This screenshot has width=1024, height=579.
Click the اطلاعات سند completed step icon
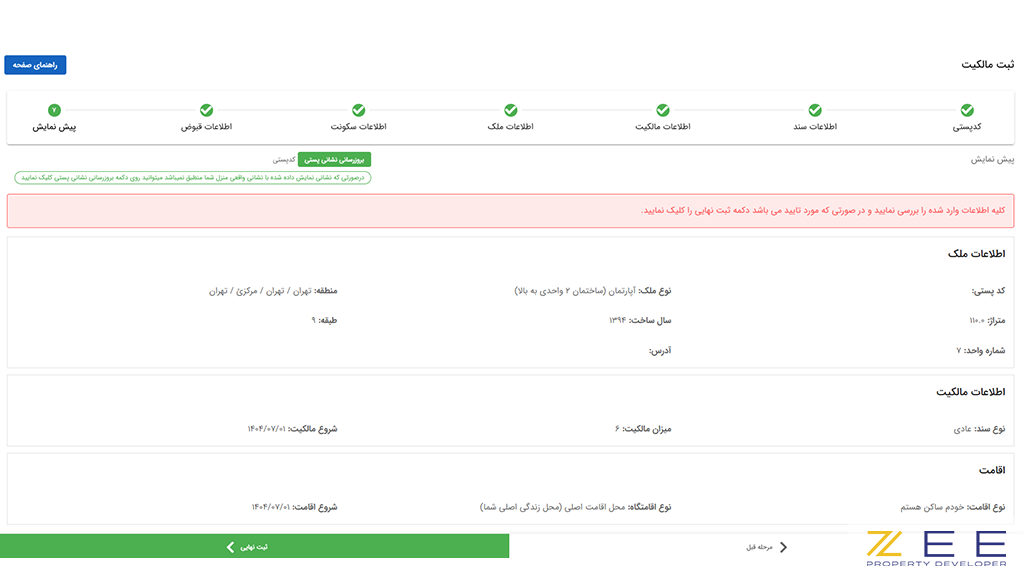click(813, 110)
